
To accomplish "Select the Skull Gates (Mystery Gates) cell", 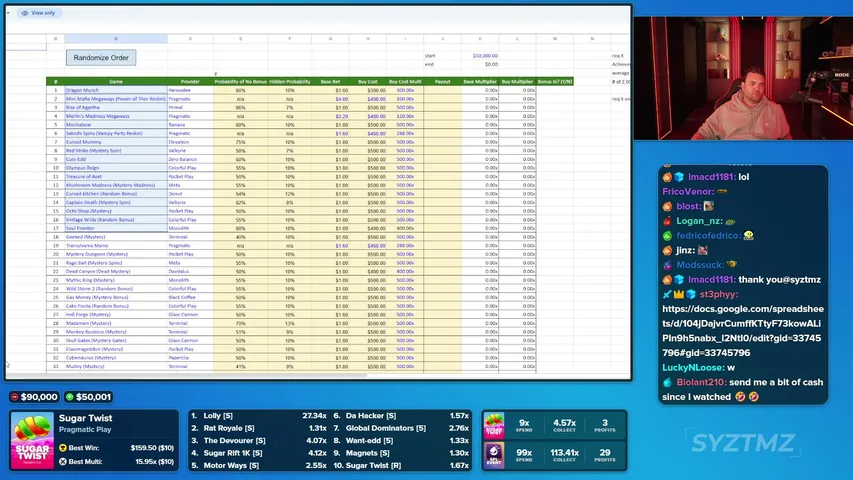I will click(x=116, y=341).
